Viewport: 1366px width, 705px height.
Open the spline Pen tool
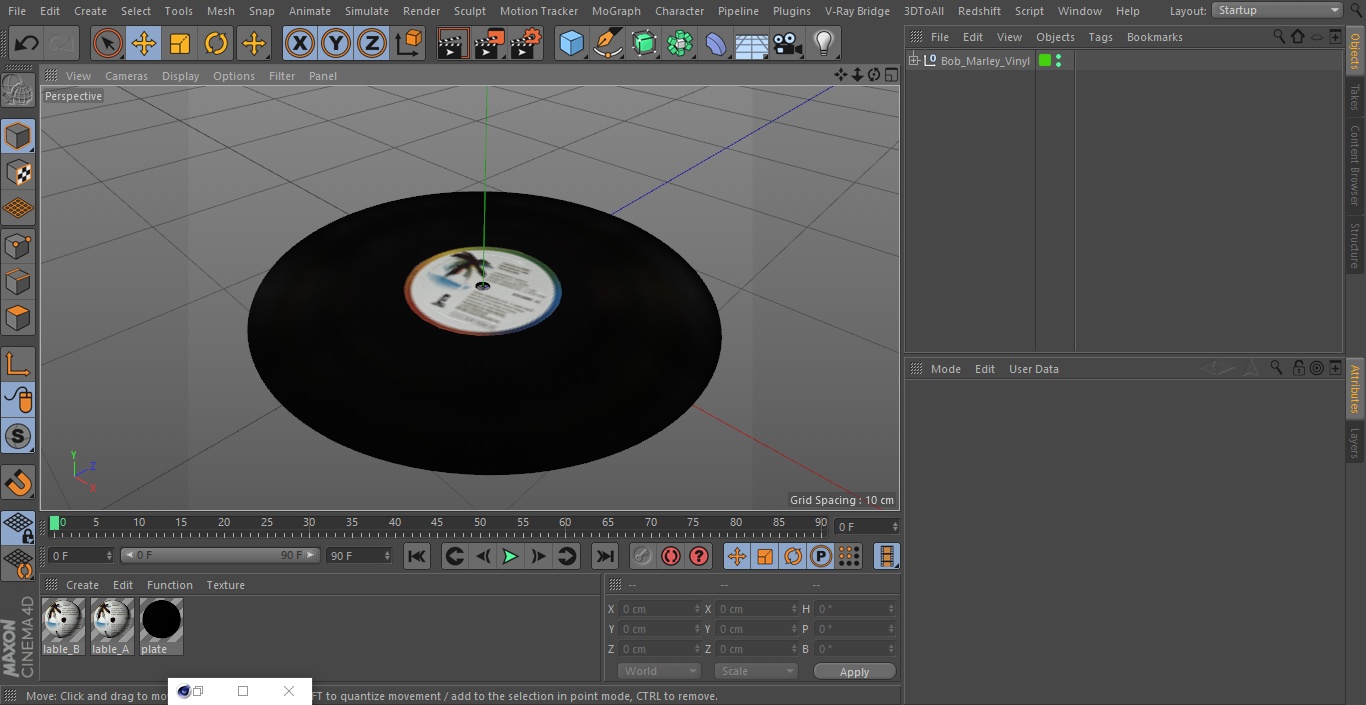coord(608,44)
